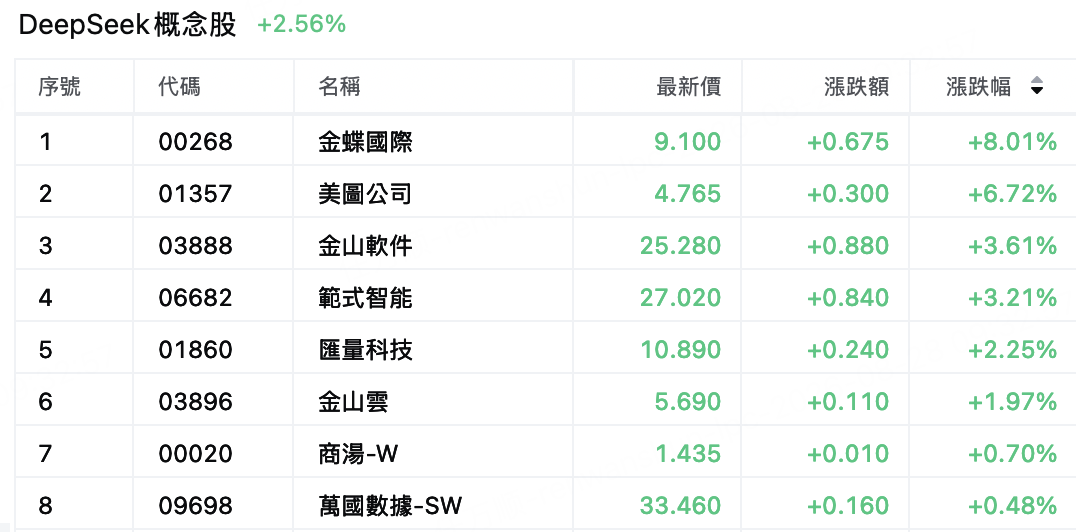Screen dimensions: 1076x532
Task: Click the 序號 column header
Action: click(60, 86)
